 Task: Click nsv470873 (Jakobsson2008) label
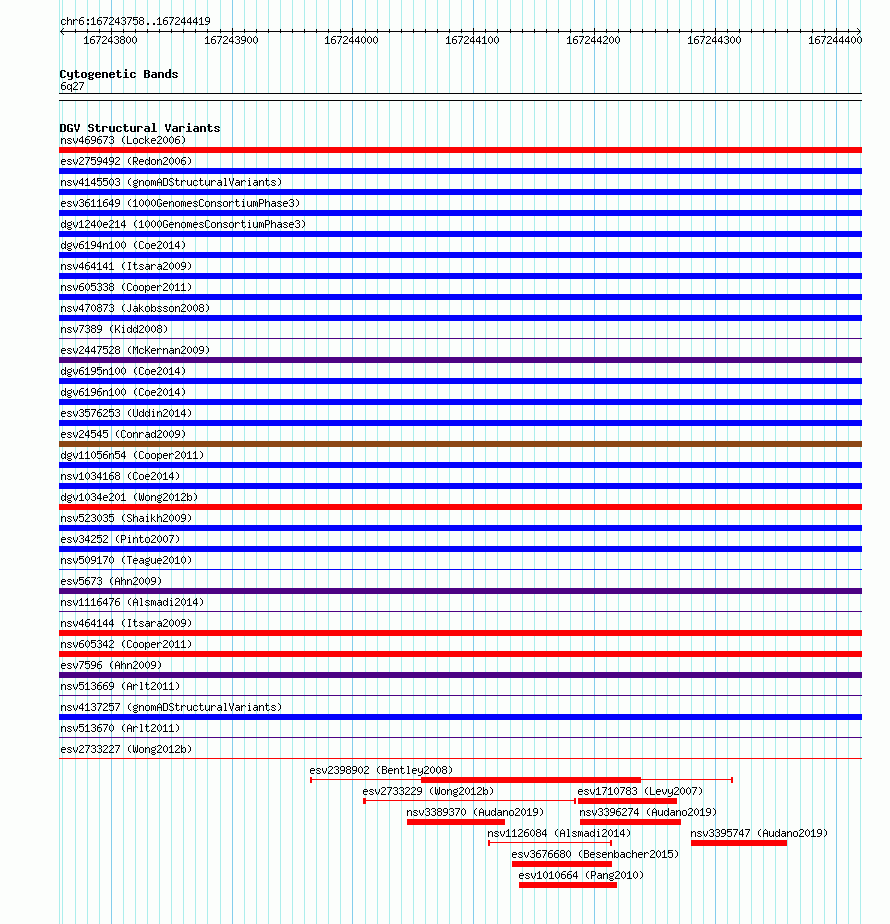coord(135,308)
